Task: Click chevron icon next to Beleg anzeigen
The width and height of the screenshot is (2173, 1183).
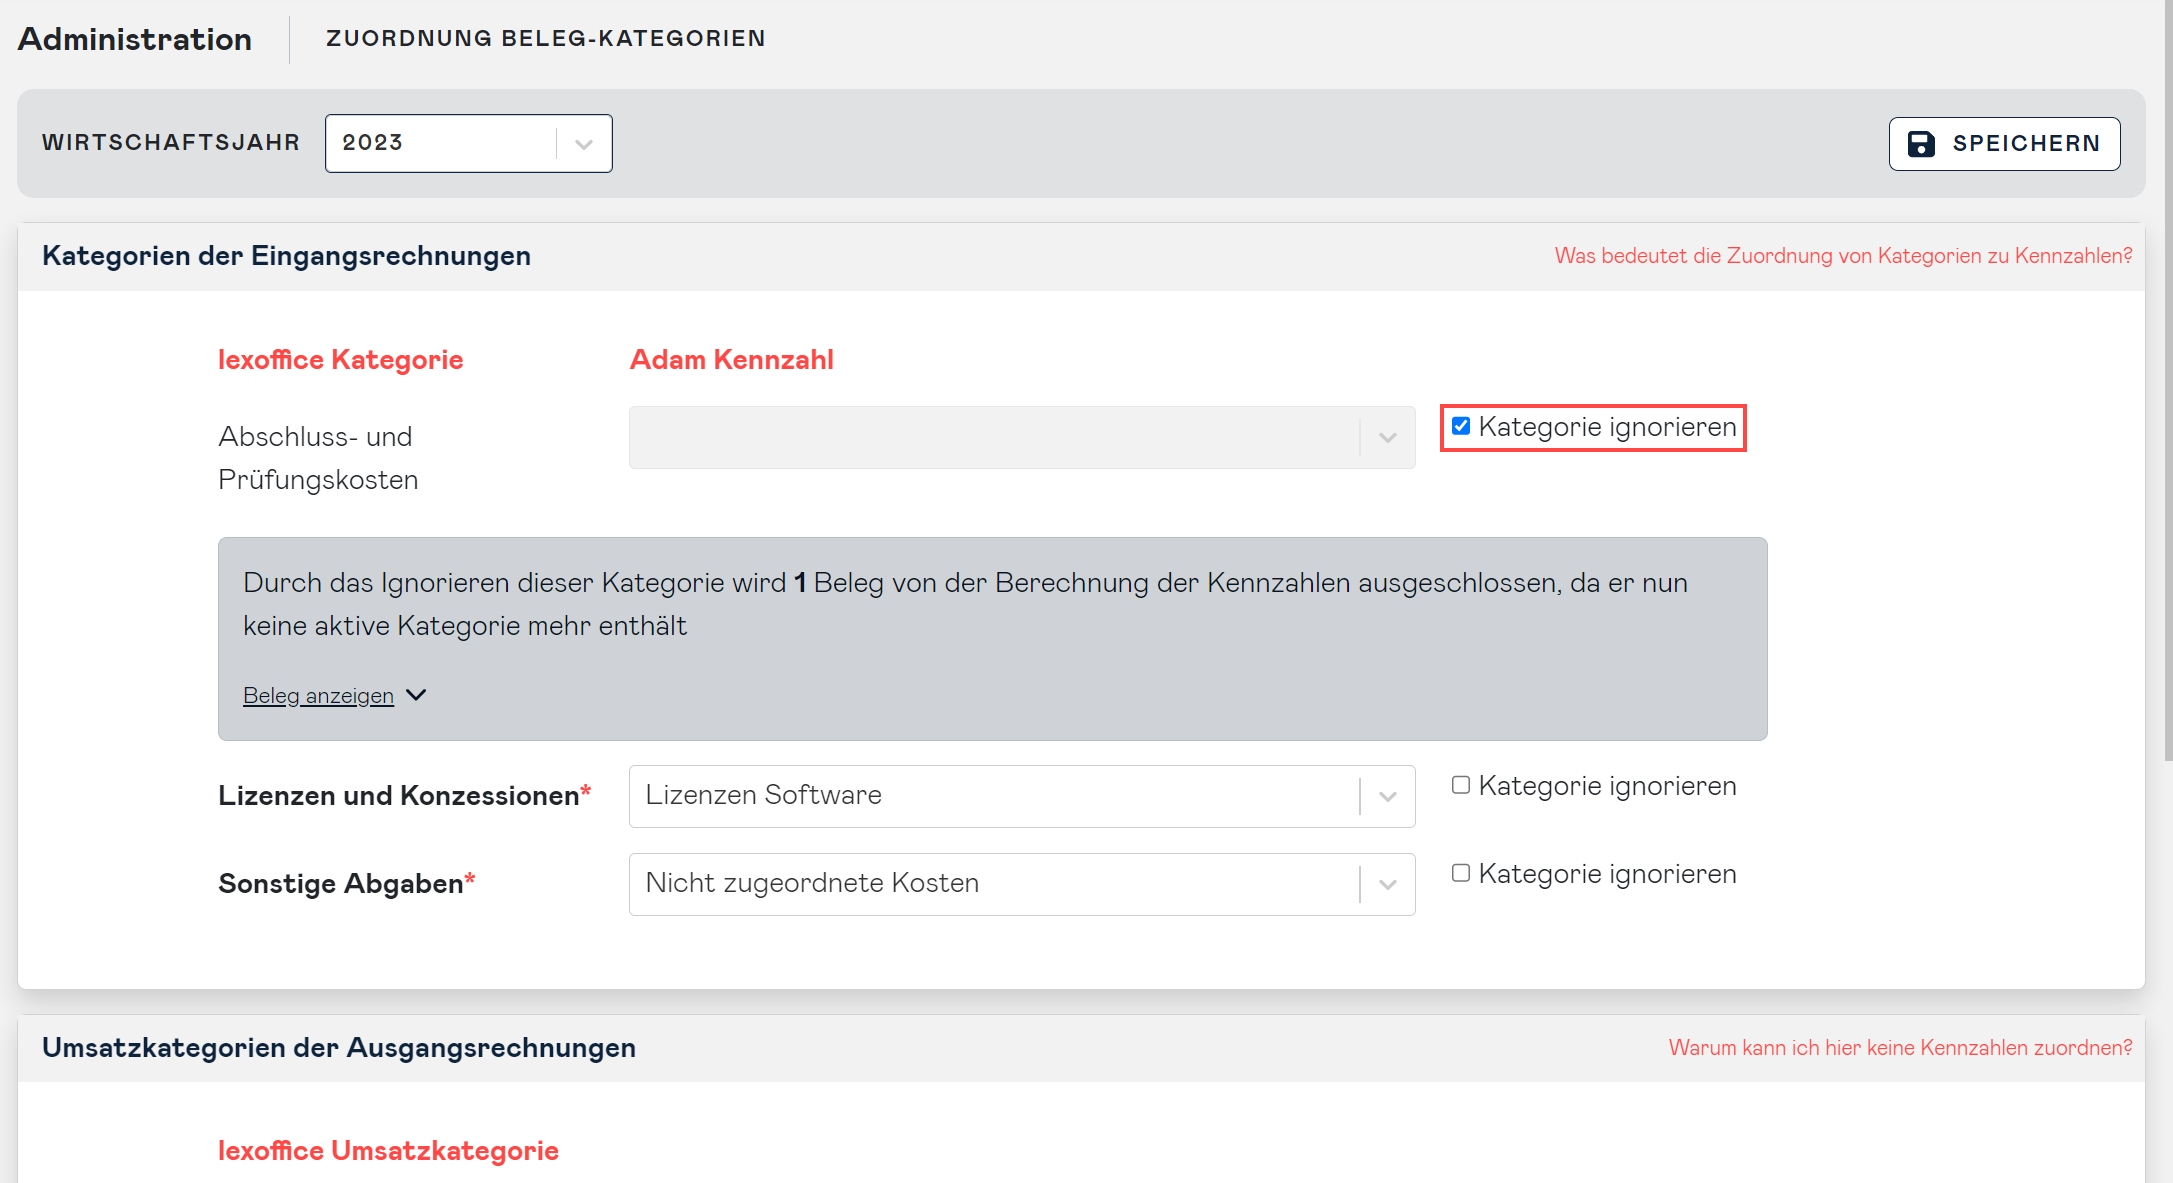Action: click(416, 695)
